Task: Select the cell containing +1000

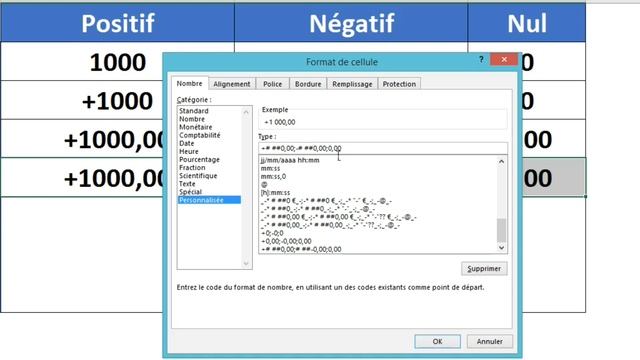Action: coord(118,101)
